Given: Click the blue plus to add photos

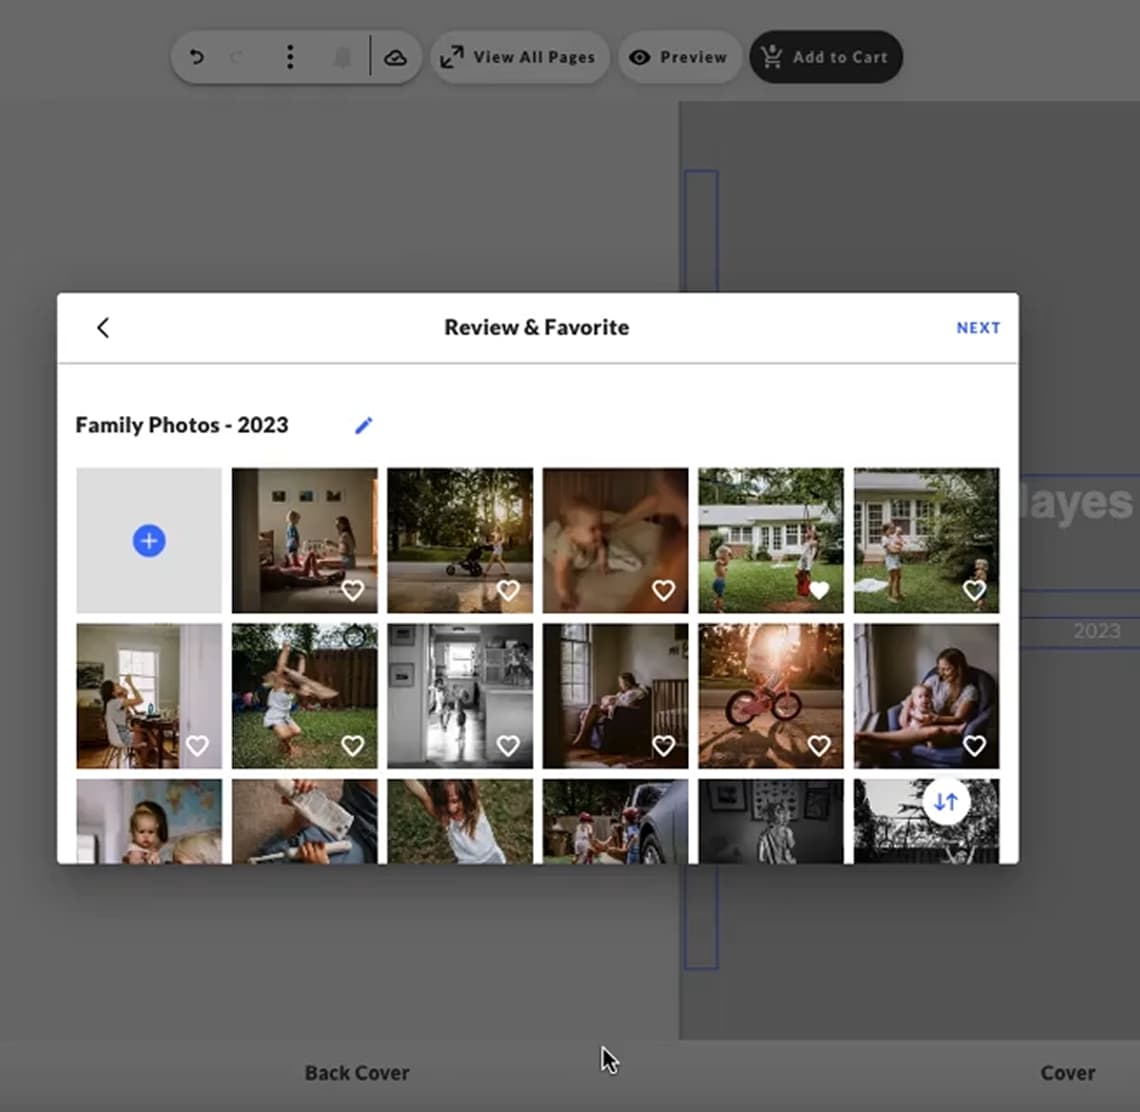Looking at the screenshot, I should [149, 541].
